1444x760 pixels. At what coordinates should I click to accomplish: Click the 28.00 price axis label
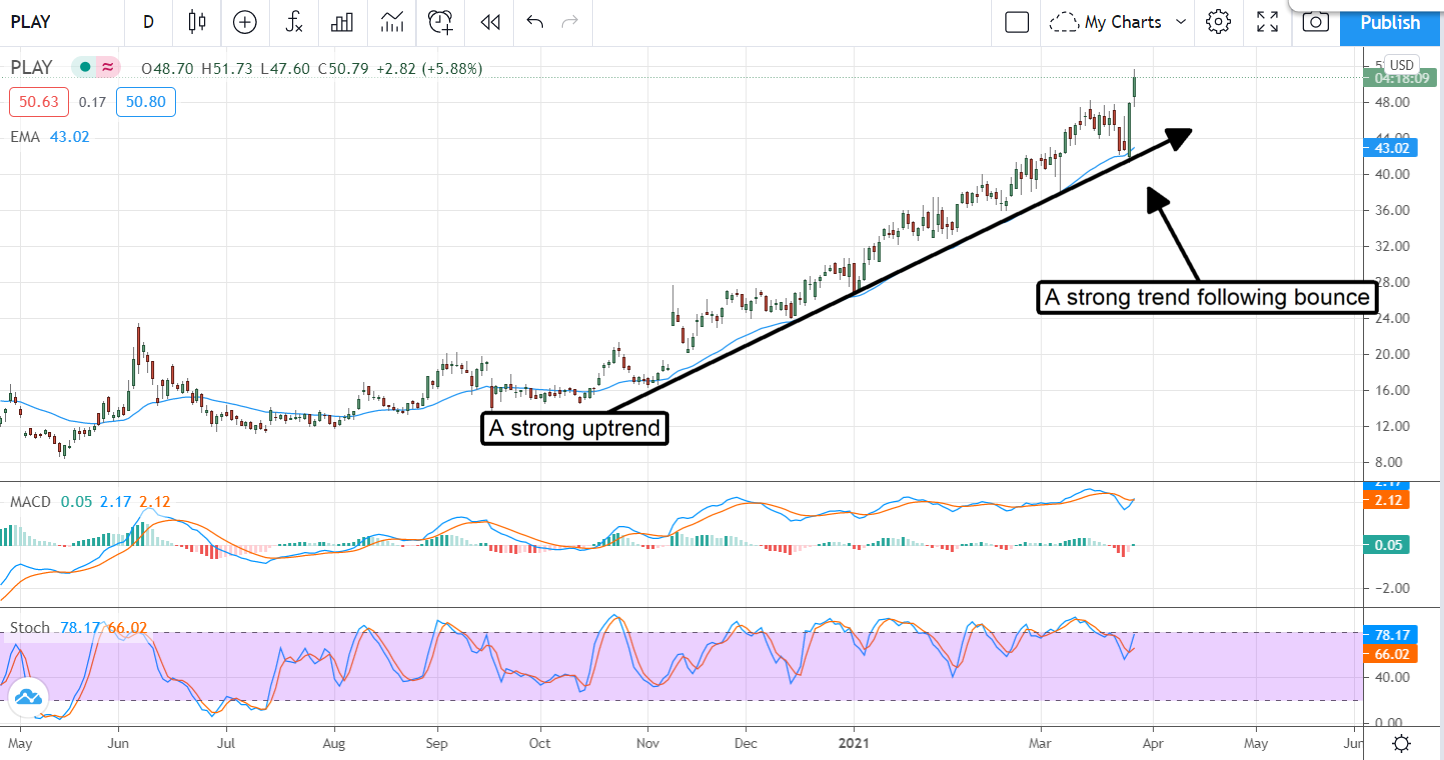point(1393,282)
